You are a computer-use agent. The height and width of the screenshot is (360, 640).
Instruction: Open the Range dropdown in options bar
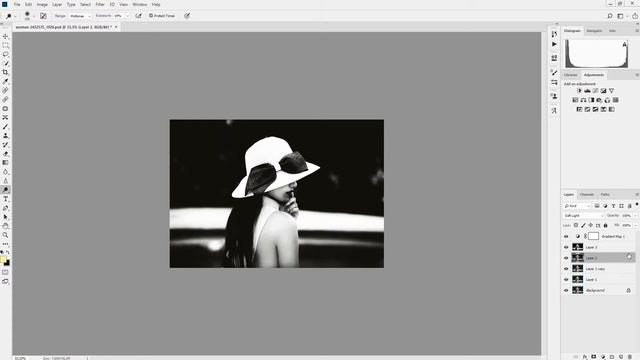pyautogui.click(x=80, y=16)
